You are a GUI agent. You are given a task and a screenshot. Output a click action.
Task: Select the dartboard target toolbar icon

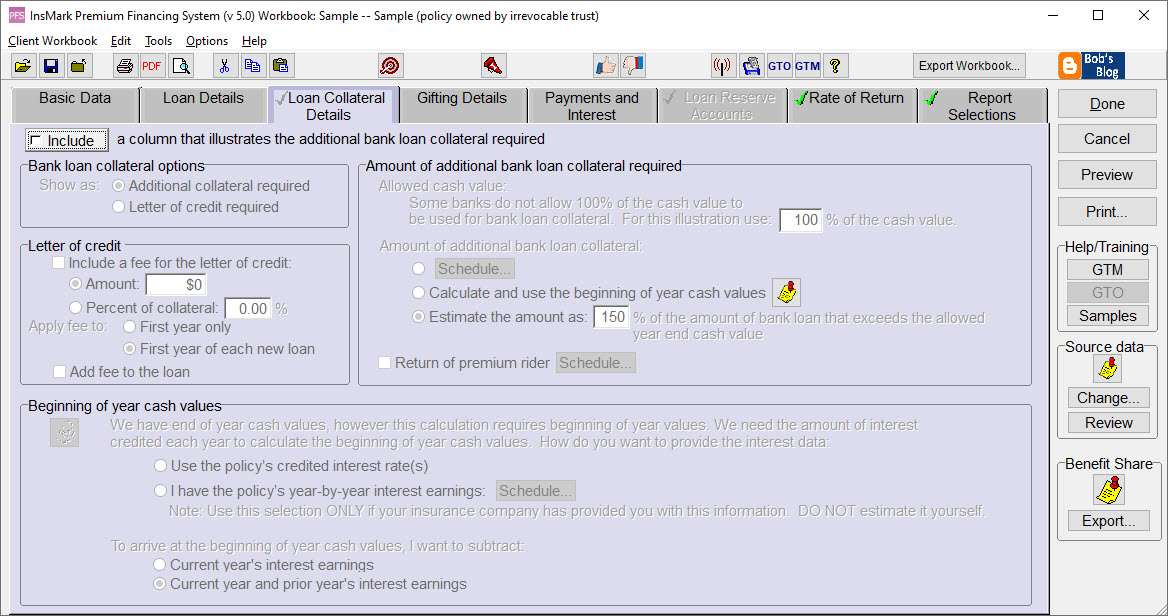click(x=390, y=65)
